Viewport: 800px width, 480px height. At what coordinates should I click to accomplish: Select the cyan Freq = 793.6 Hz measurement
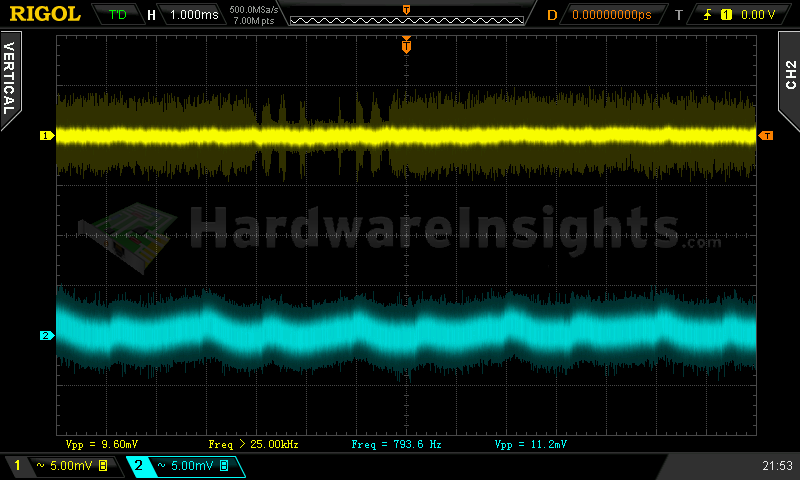coord(398,443)
